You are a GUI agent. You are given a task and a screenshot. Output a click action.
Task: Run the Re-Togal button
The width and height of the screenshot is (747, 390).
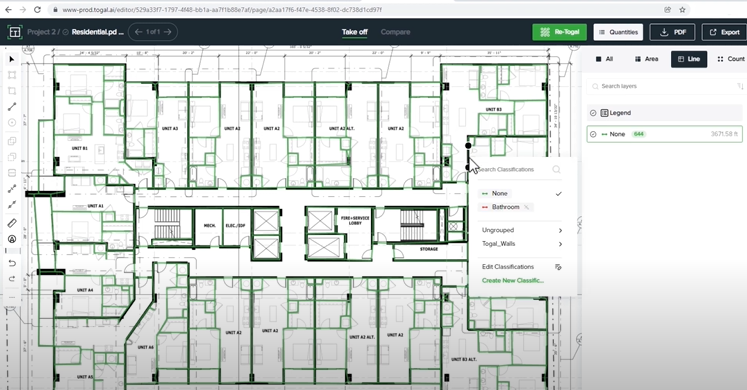coord(559,32)
